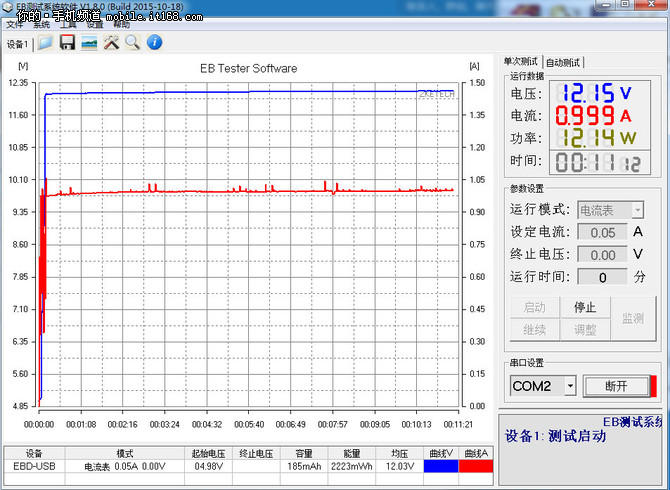Click the 能量 column header

pyautogui.click(x=352, y=453)
